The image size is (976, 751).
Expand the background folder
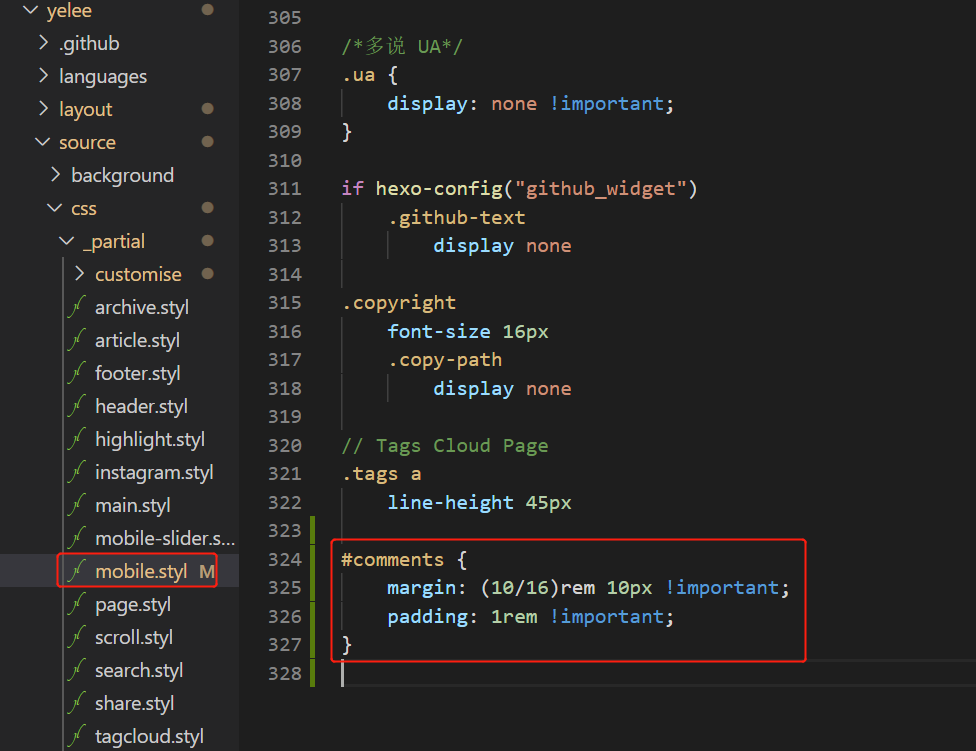coord(55,176)
